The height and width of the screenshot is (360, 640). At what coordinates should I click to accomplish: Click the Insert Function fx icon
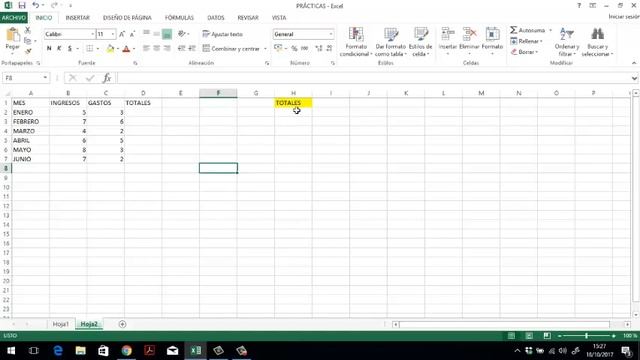click(107, 78)
